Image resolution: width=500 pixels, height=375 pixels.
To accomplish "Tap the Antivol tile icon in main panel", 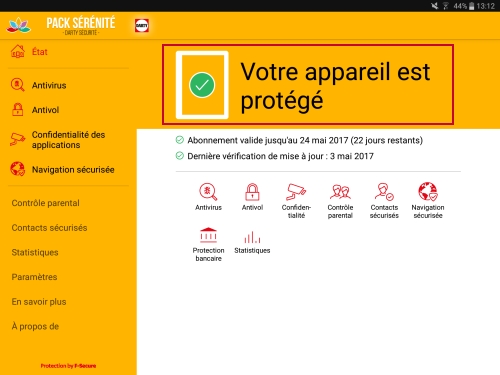I will 252,192.
